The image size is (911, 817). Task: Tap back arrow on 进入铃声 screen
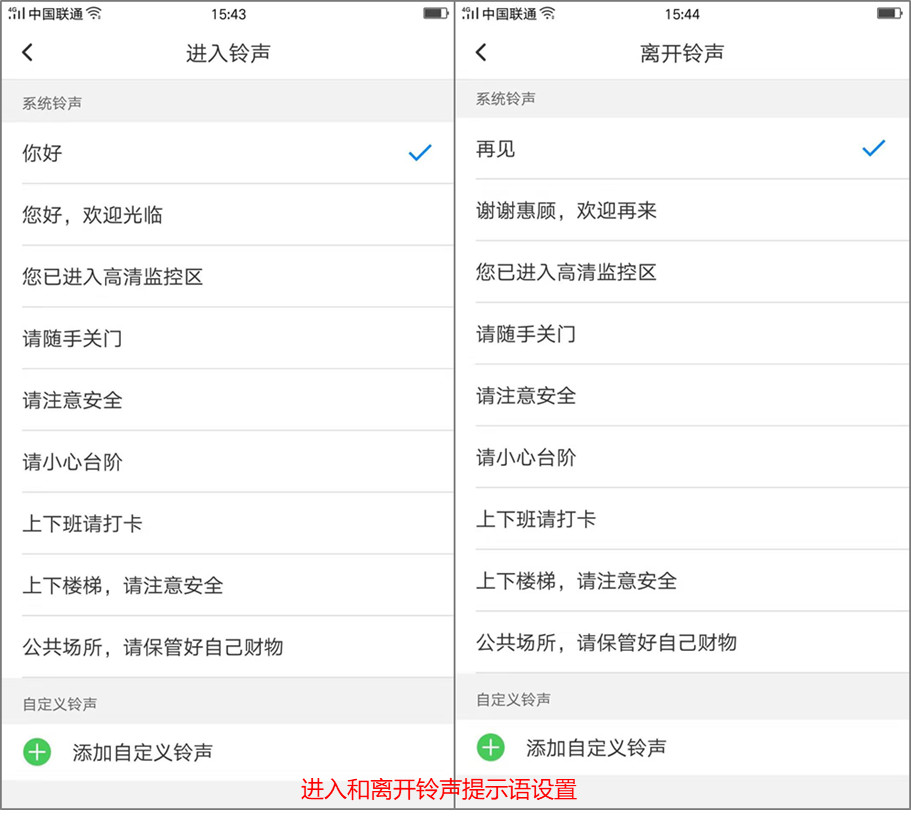(x=27, y=53)
